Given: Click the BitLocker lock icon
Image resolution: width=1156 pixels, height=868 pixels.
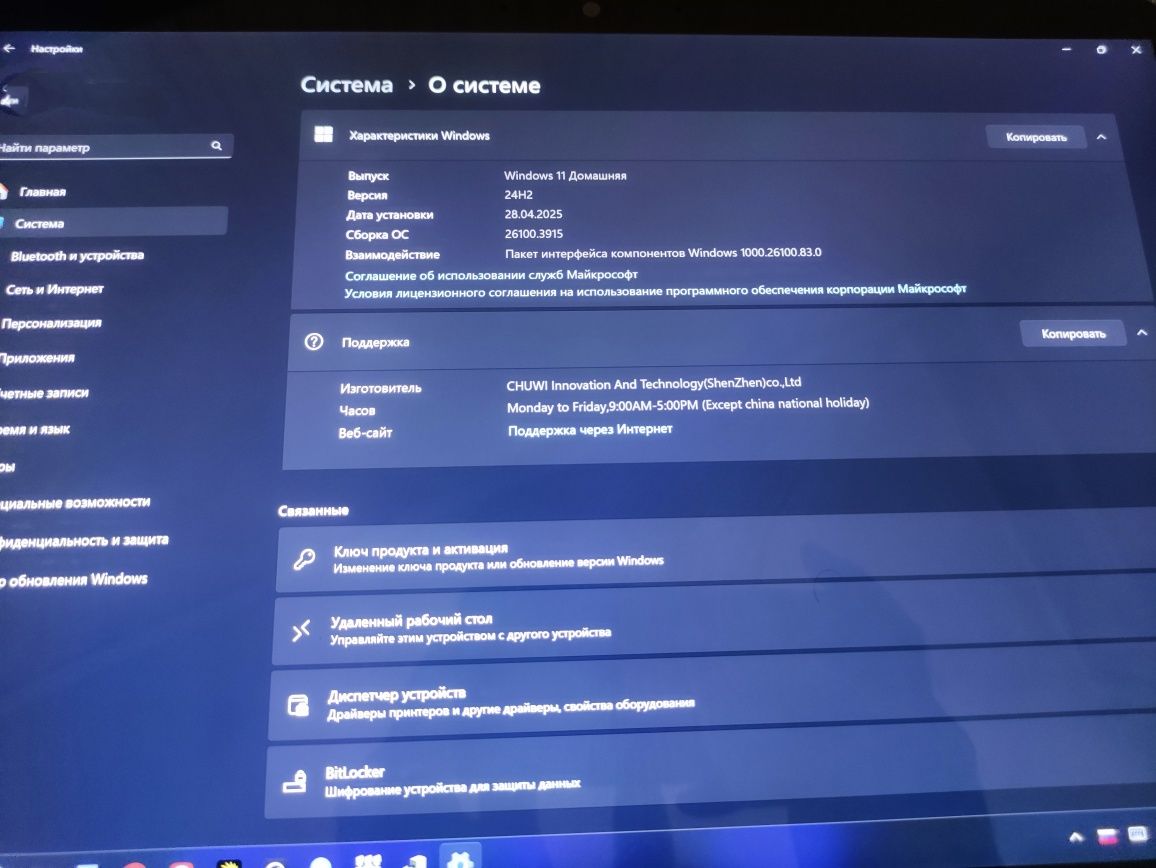Looking at the screenshot, I should (x=295, y=782).
